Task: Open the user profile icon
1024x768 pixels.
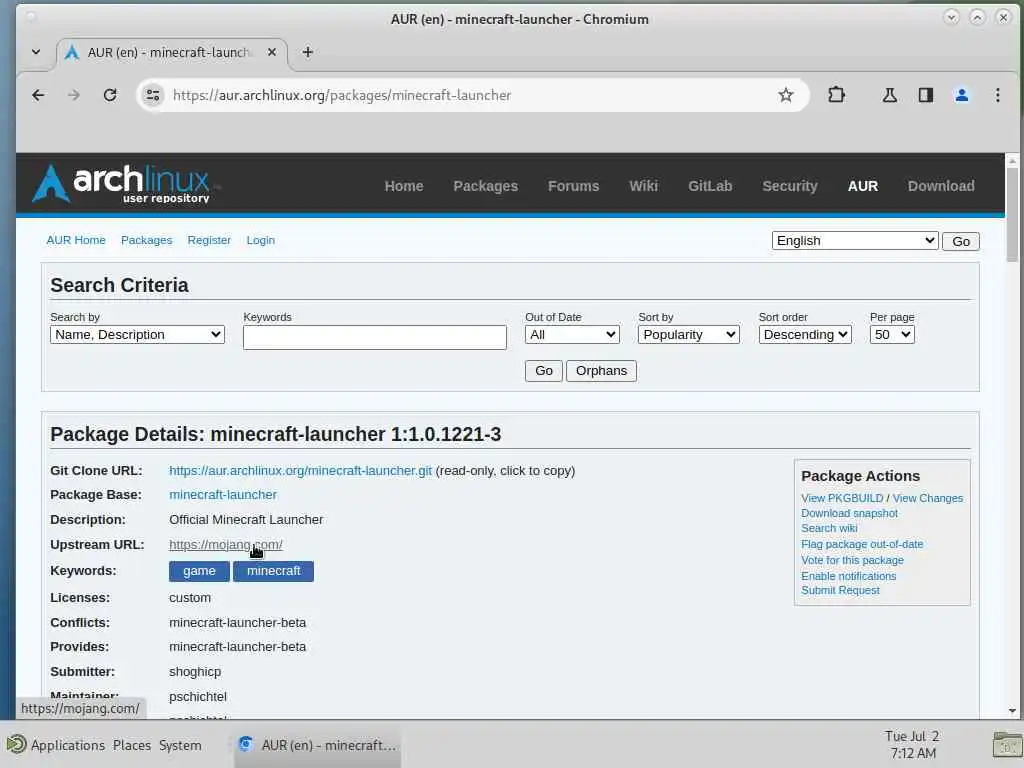Action: click(x=961, y=95)
